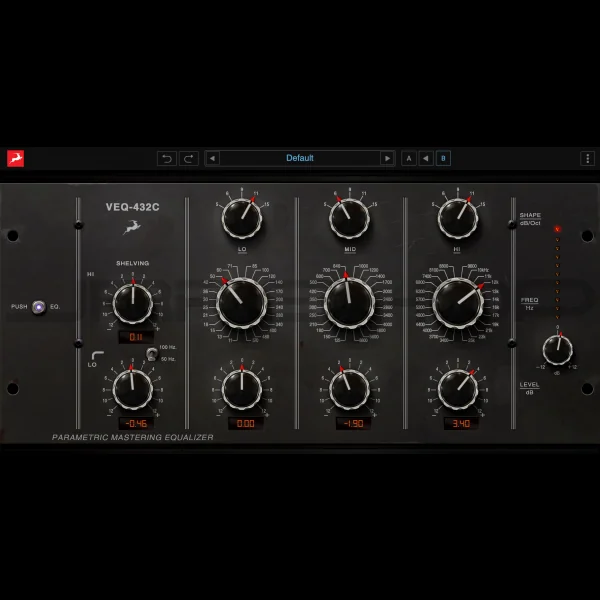Image resolution: width=600 pixels, height=600 pixels.
Task: Click the LO shelving gain knob
Action: 133,390
